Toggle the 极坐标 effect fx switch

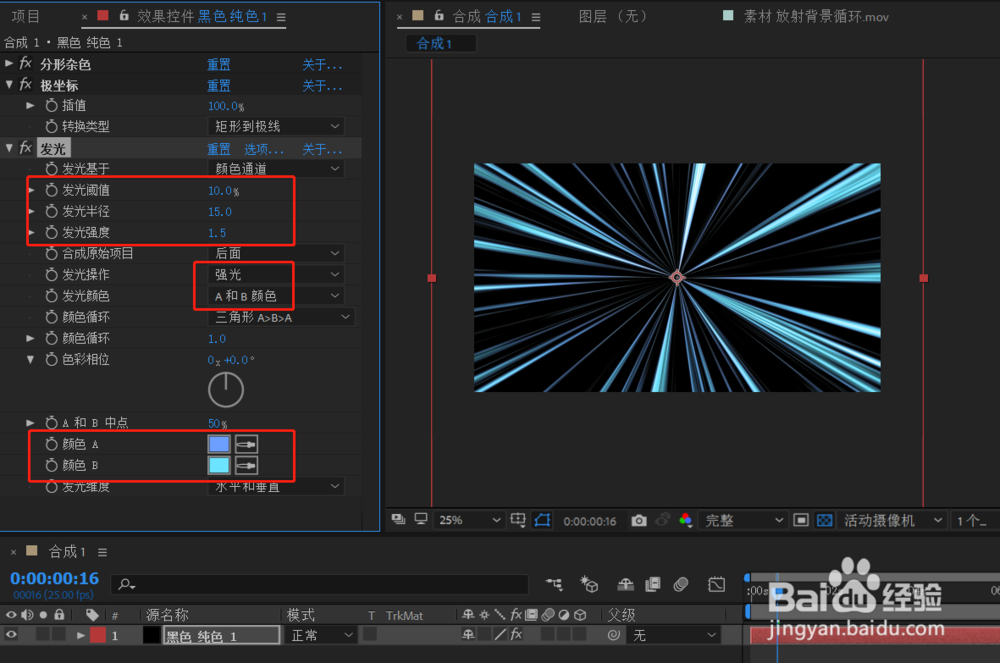coord(26,84)
